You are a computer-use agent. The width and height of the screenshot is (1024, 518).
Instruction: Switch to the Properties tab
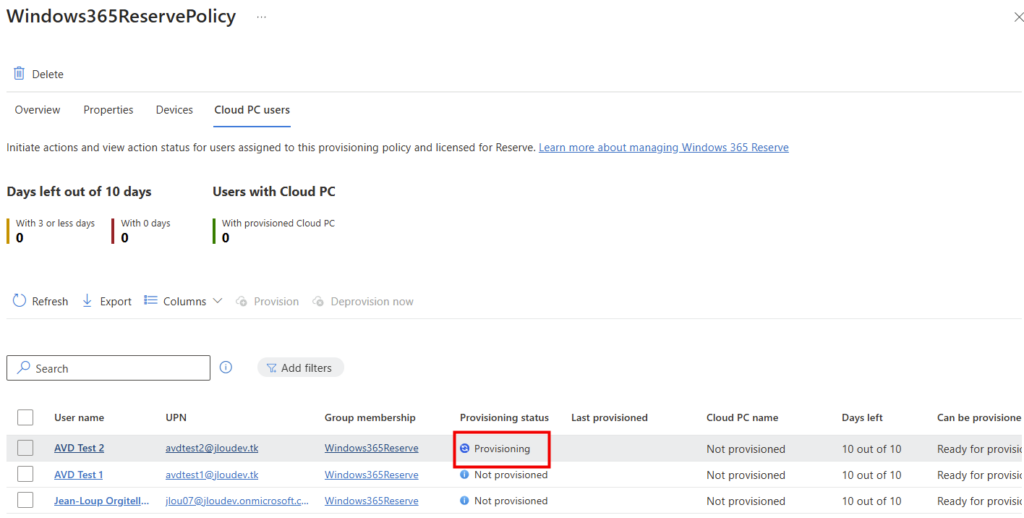click(108, 110)
